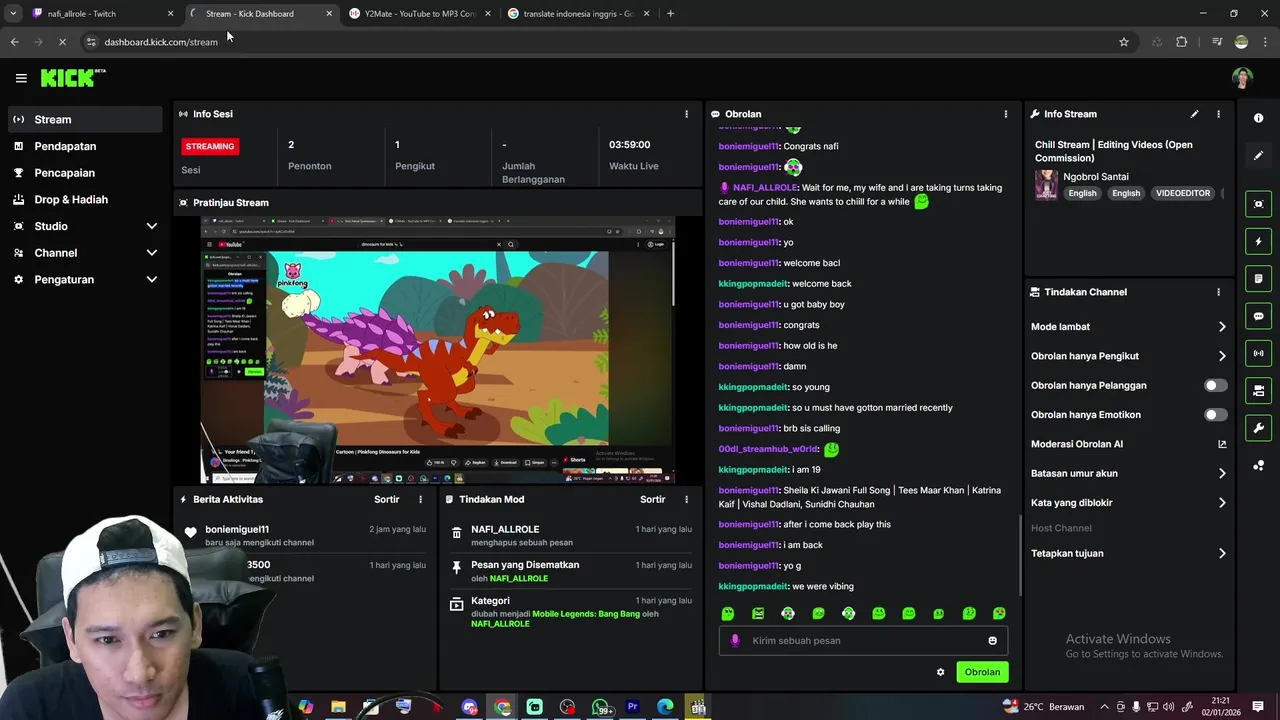Open a new browser tab

(670, 14)
